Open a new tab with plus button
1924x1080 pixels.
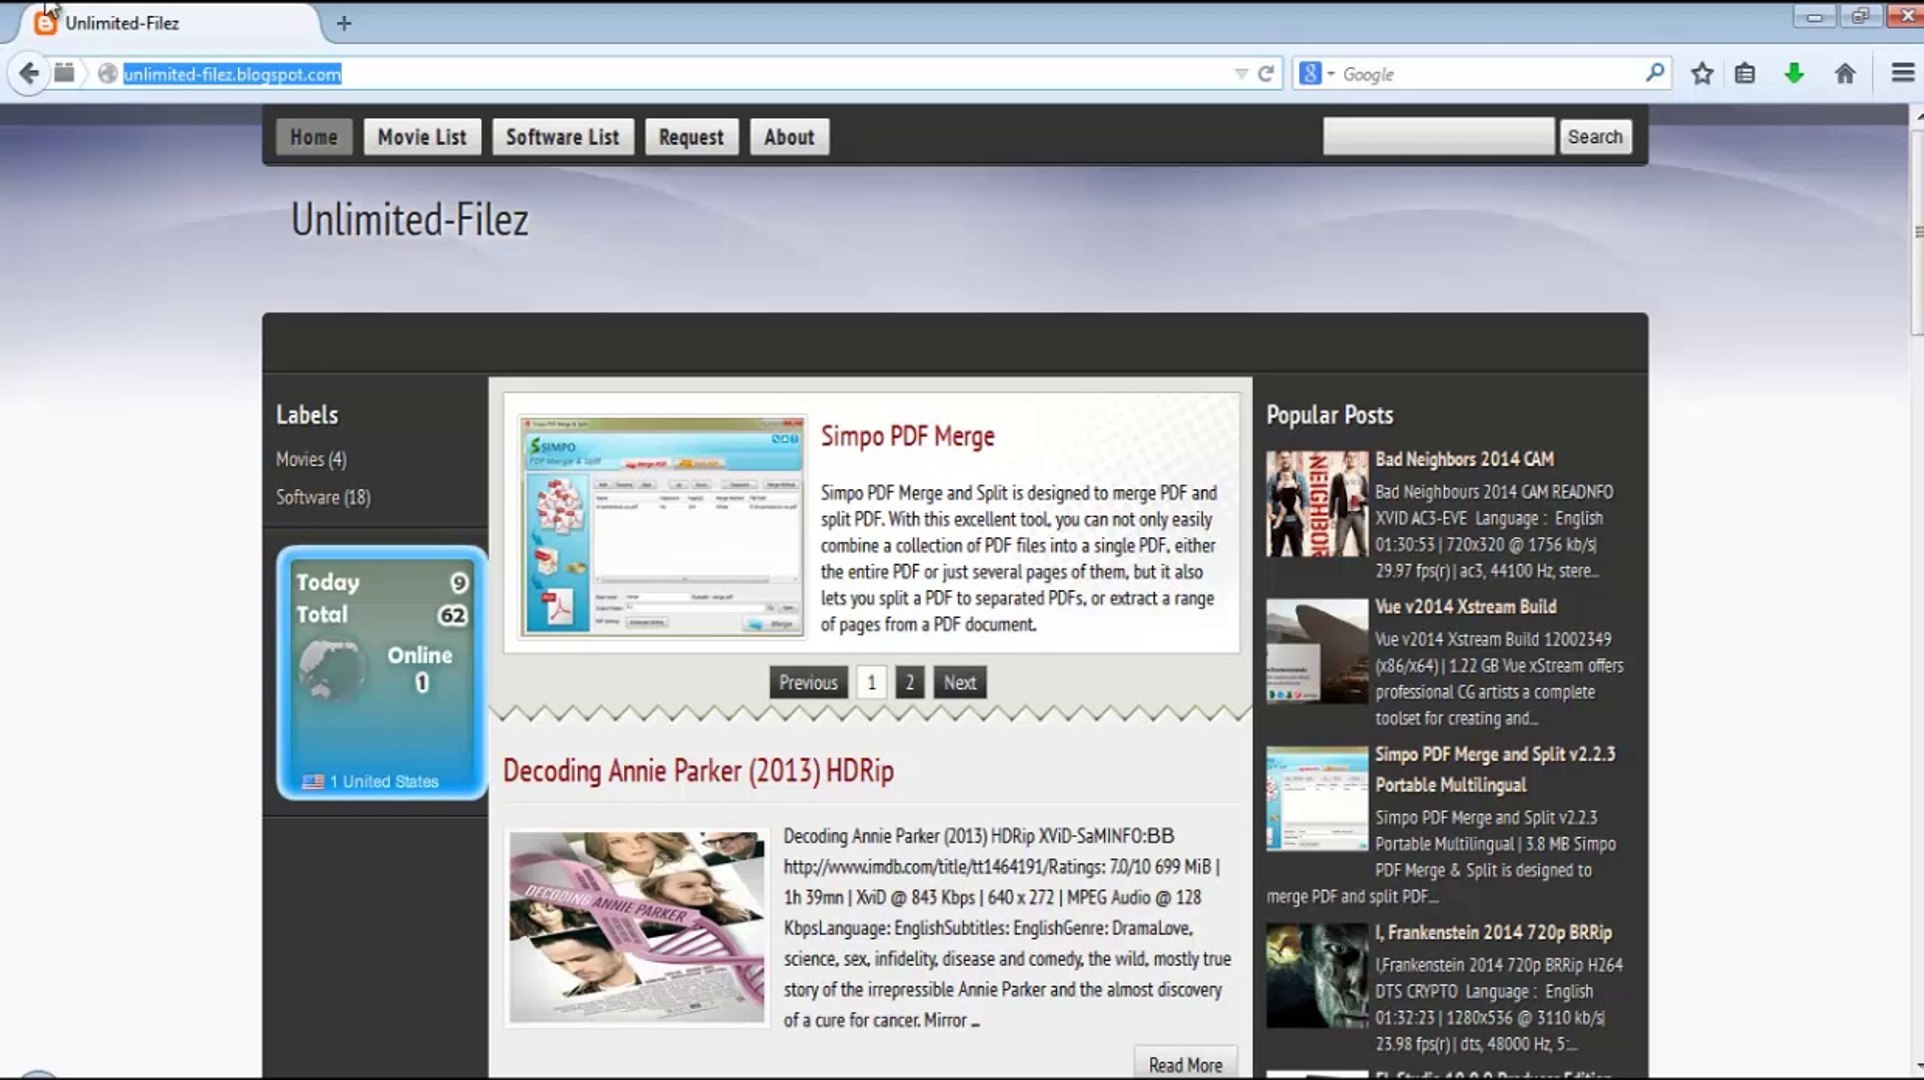tap(344, 23)
